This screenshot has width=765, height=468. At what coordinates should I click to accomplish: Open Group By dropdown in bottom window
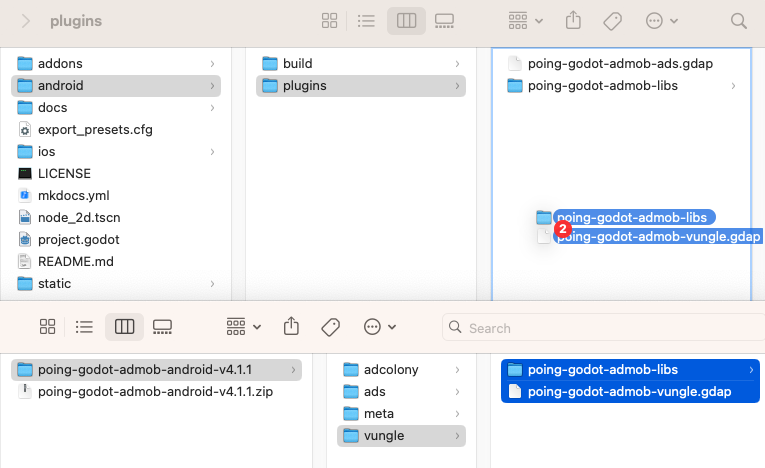(x=243, y=326)
